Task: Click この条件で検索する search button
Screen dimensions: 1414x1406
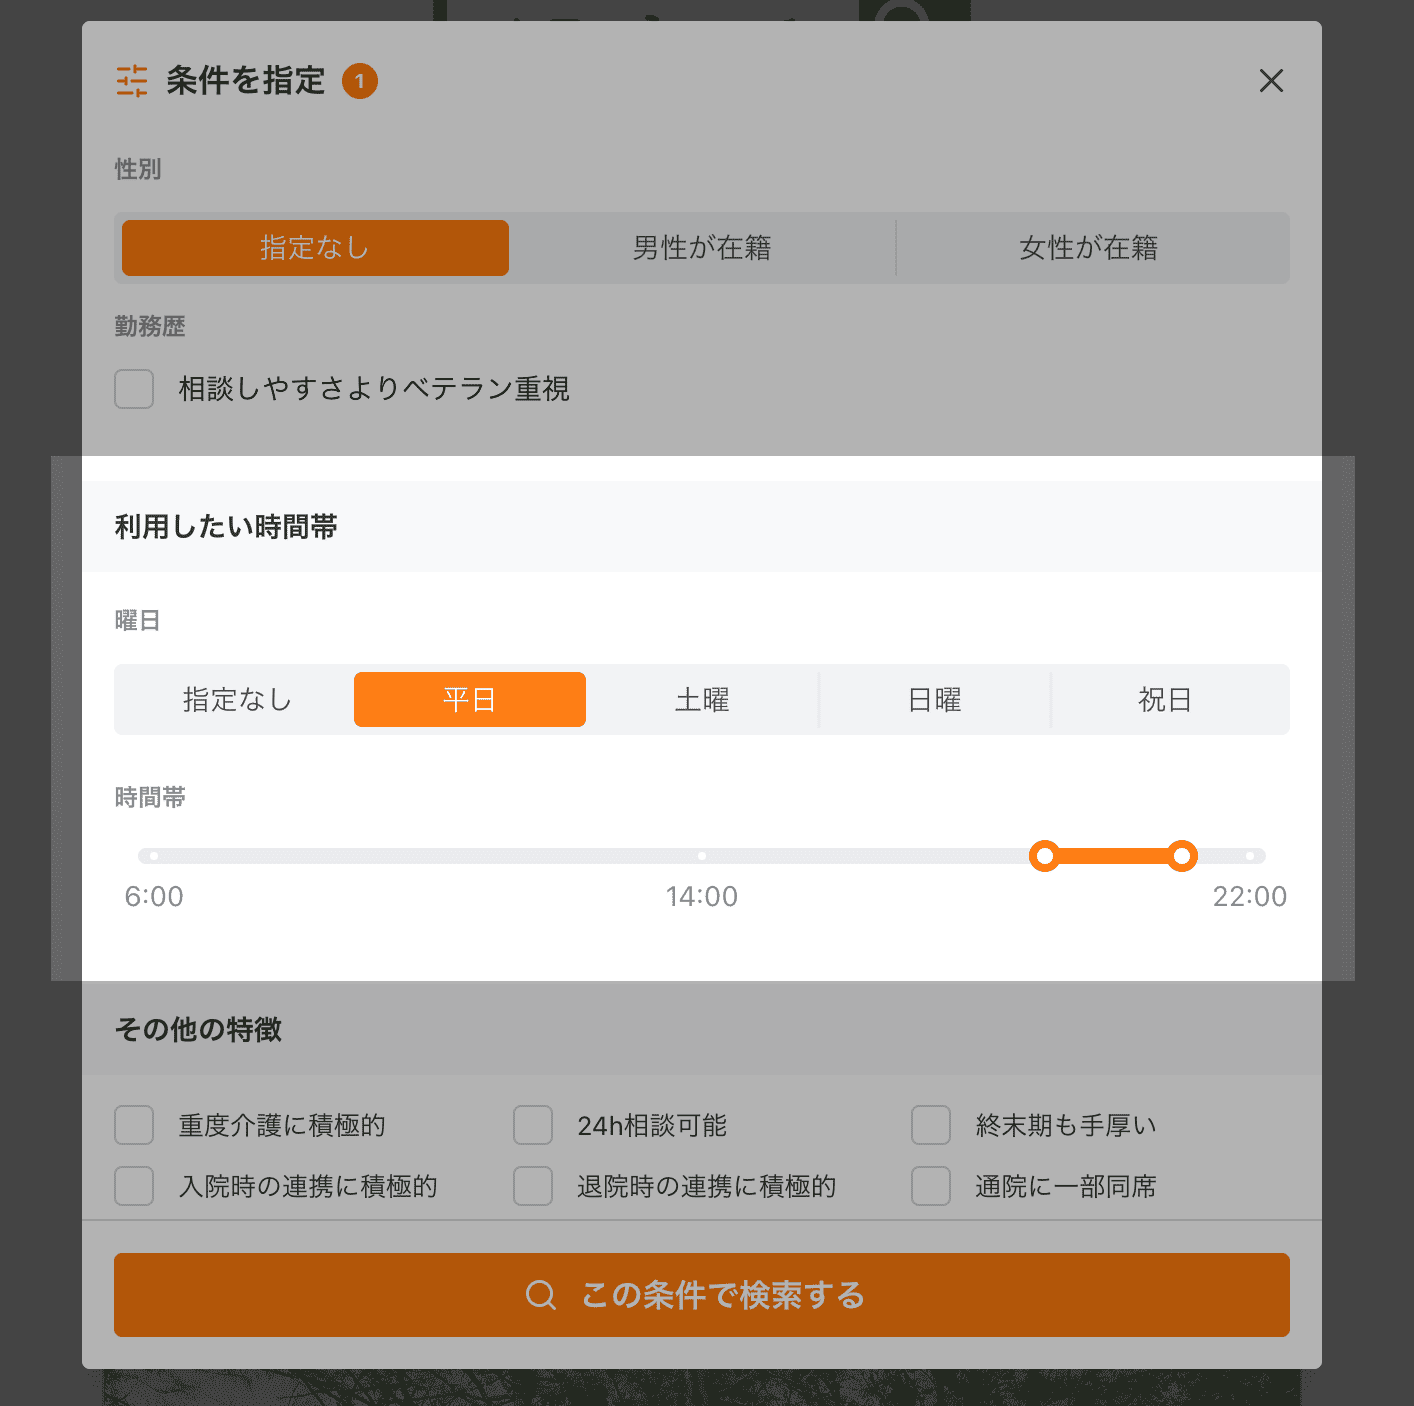Action: (702, 1295)
